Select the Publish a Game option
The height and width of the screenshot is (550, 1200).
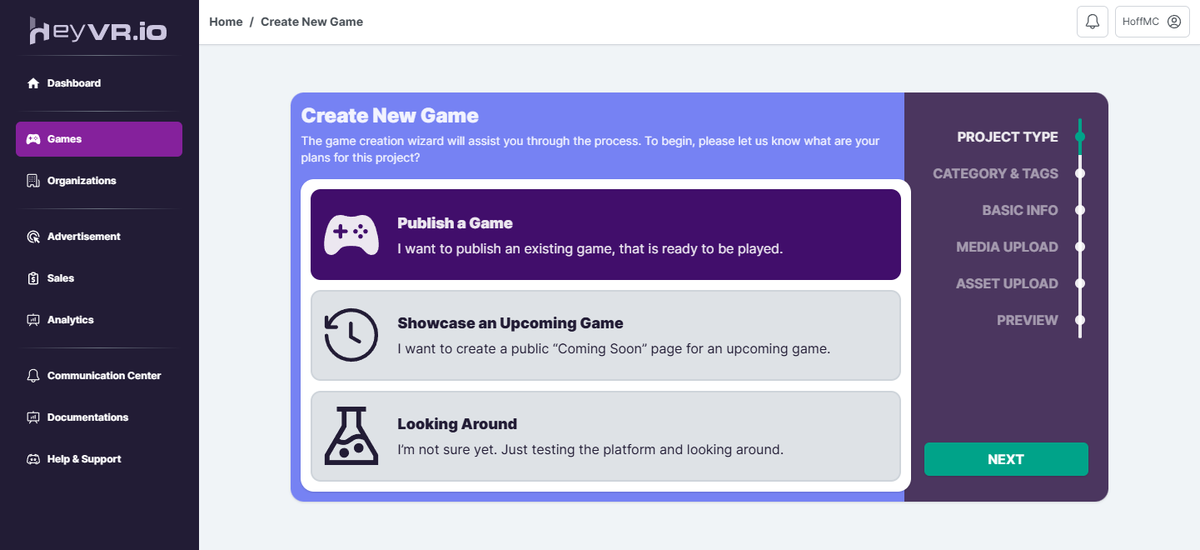pos(606,235)
